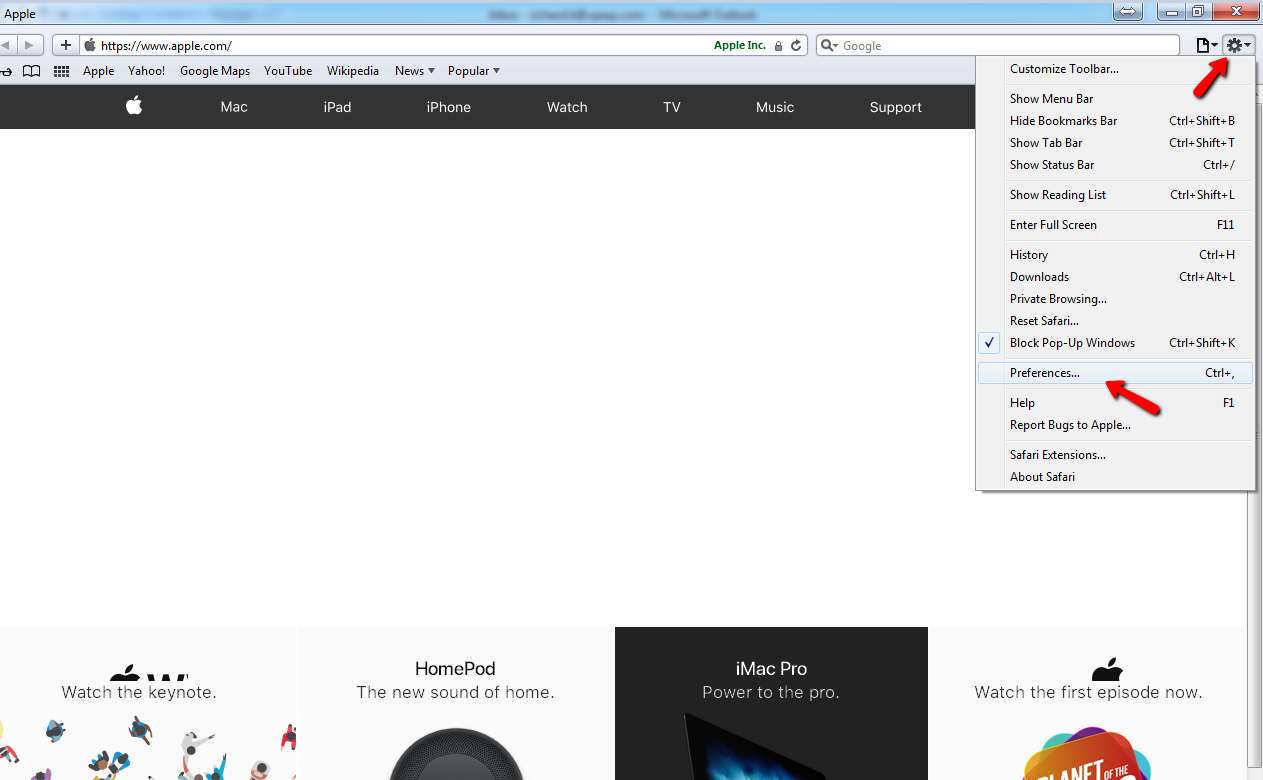Select Customize Toolbar... menu item
Screen dimensions: 1263x780
point(1115,69)
